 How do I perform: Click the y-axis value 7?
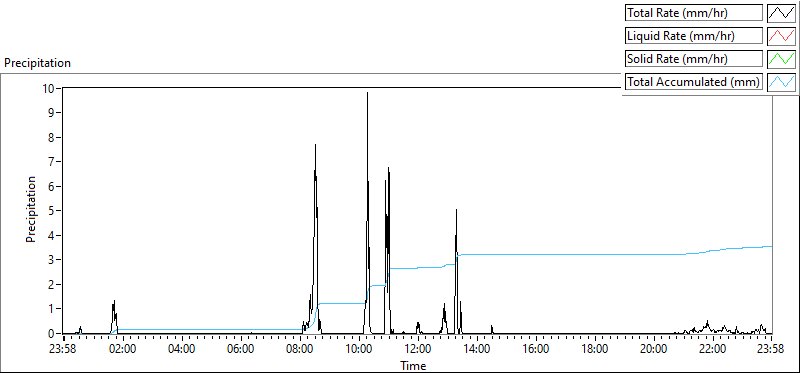51,162
